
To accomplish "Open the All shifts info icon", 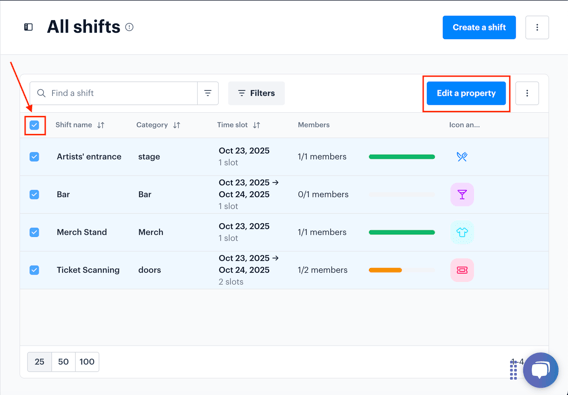I will pyautogui.click(x=129, y=27).
